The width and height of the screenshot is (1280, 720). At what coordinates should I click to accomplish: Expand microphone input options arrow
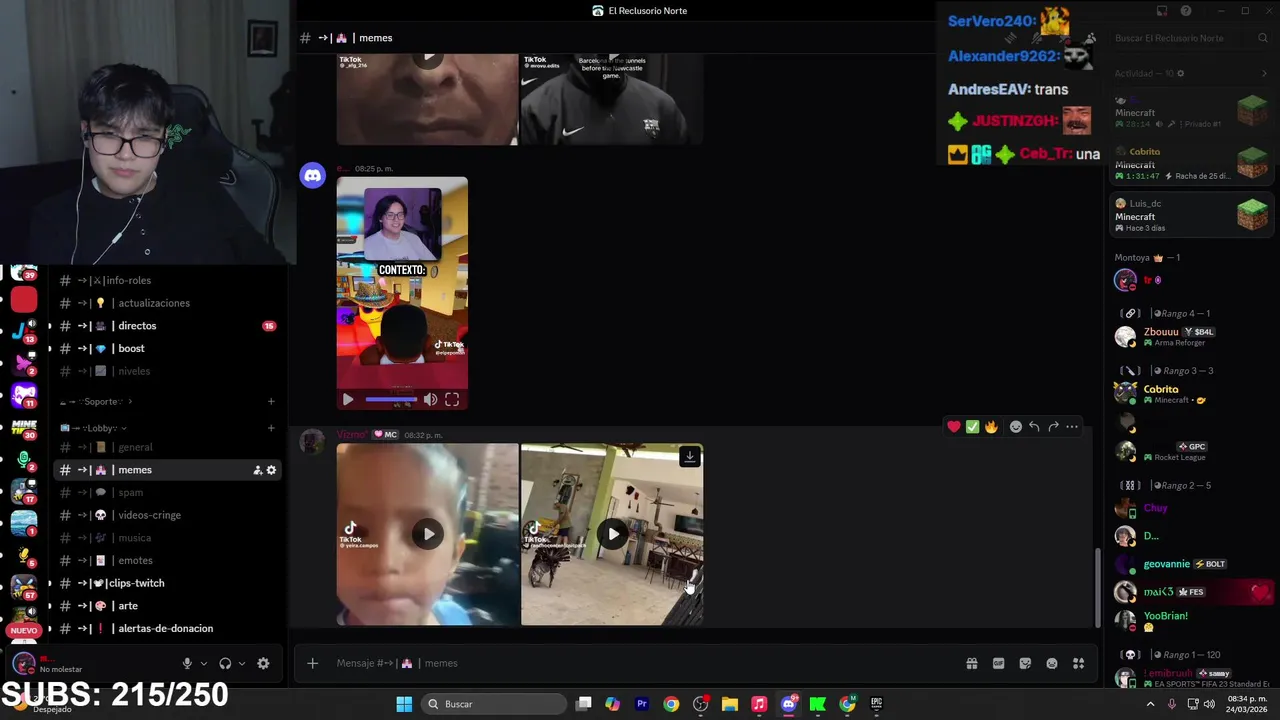tap(204, 663)
